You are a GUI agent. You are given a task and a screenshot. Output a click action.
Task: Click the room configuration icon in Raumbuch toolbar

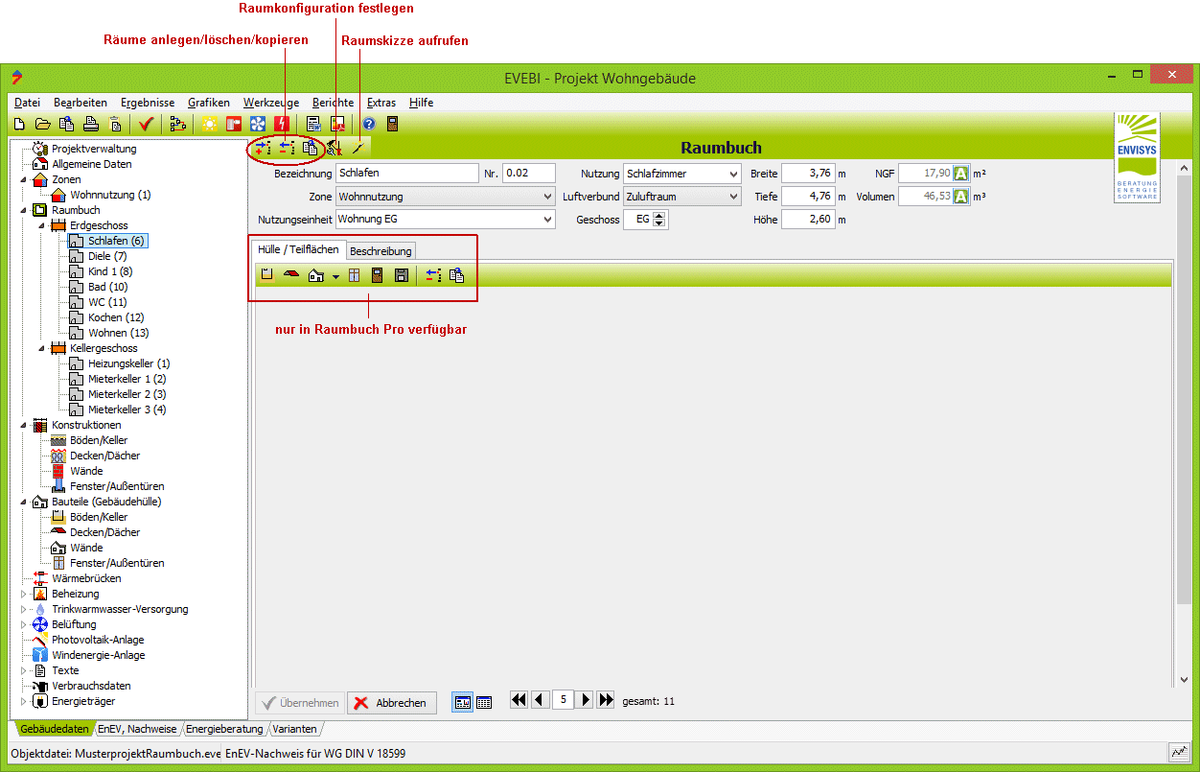click(334, 147)
